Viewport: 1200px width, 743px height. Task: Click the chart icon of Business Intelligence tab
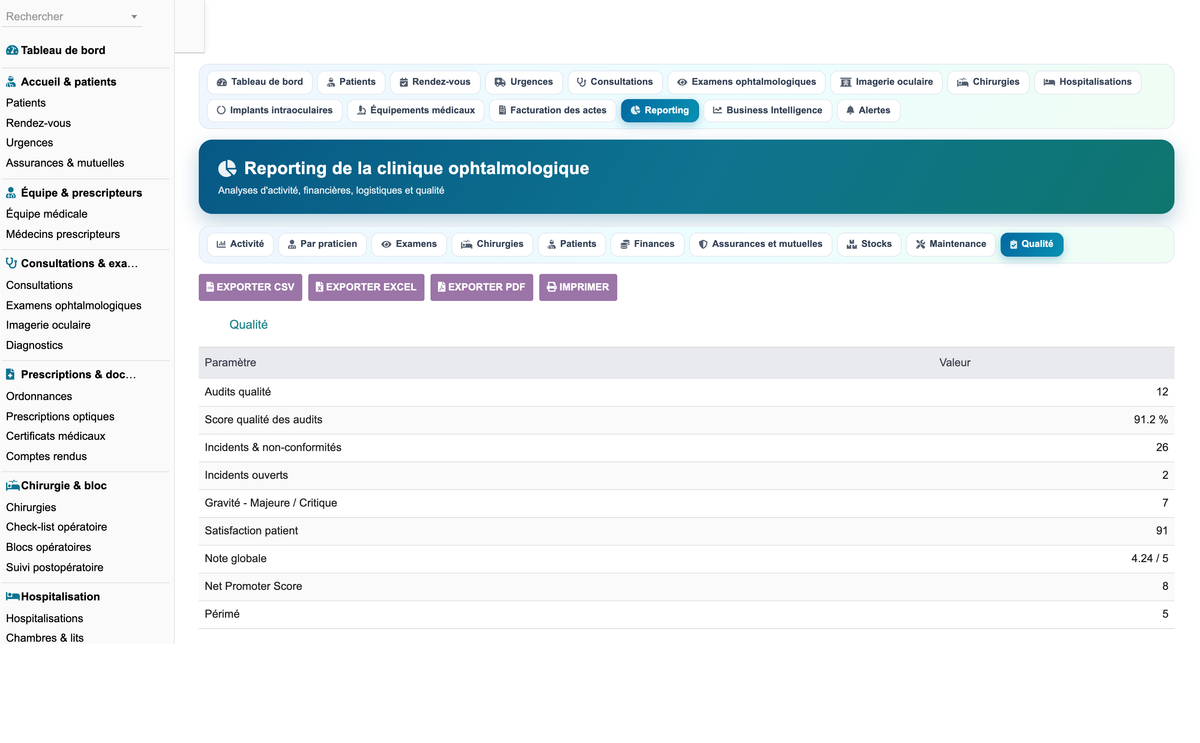click(x=717, y=110)
